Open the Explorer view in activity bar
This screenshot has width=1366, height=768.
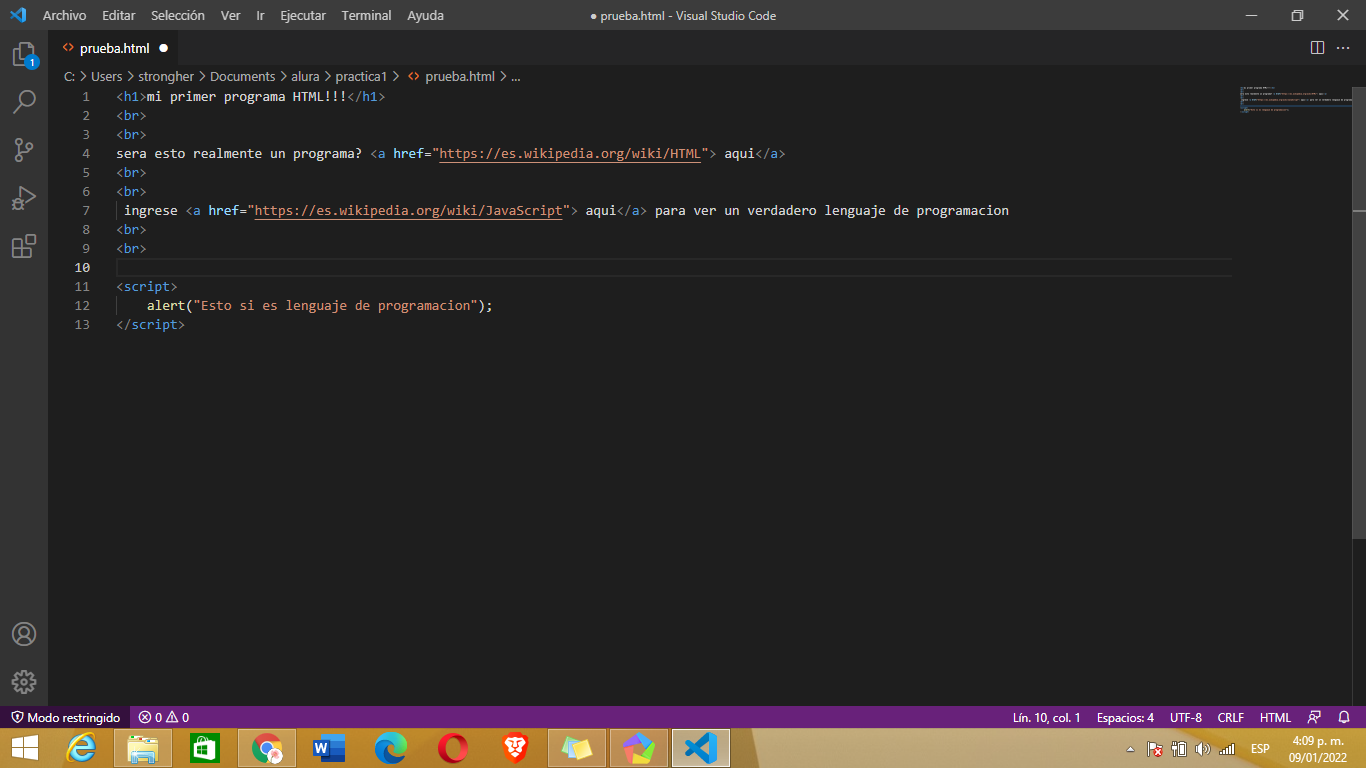click(24, 55)
